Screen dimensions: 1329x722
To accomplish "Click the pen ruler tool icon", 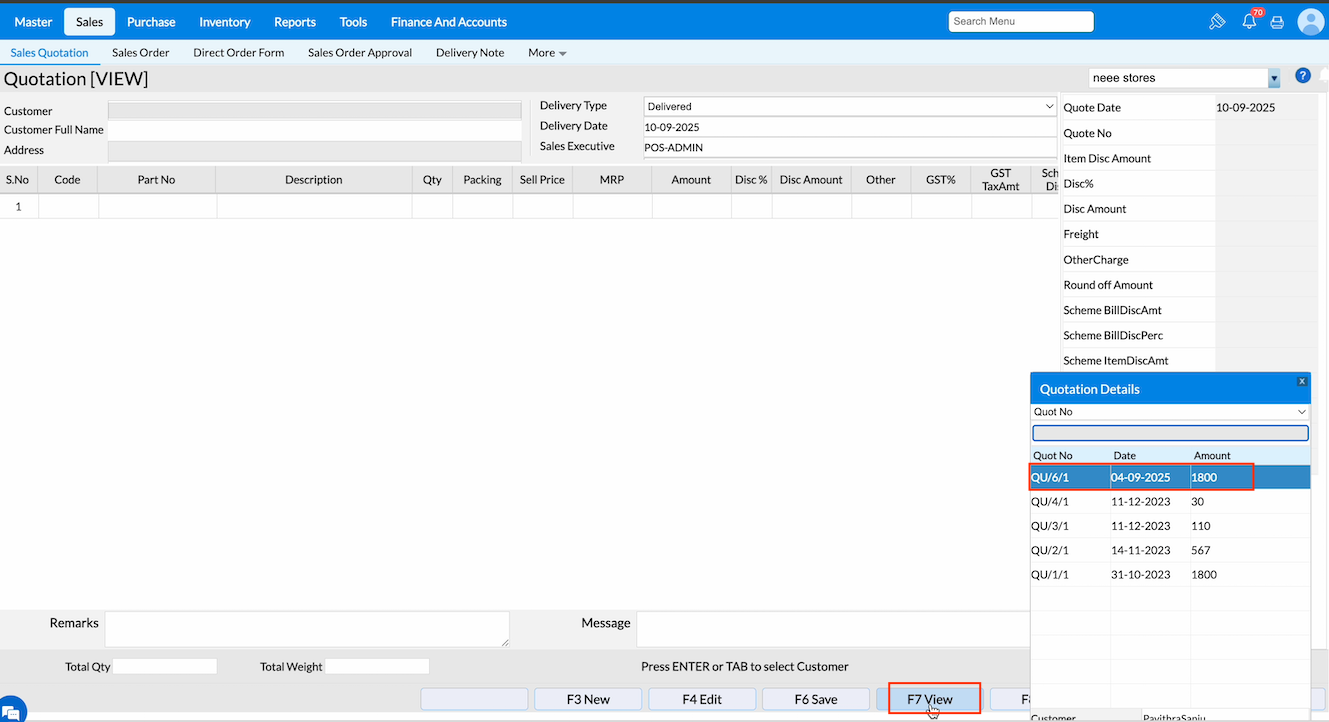I will click(1217, 21).
